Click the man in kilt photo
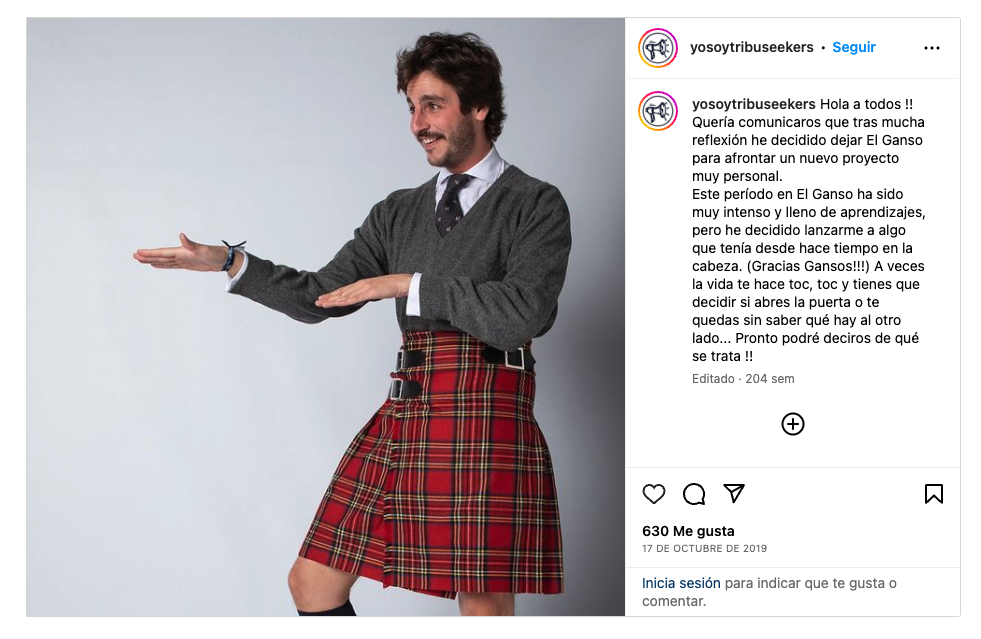Image resolution: width=981 pixels, height=639 pixels. tap(325, 317)
